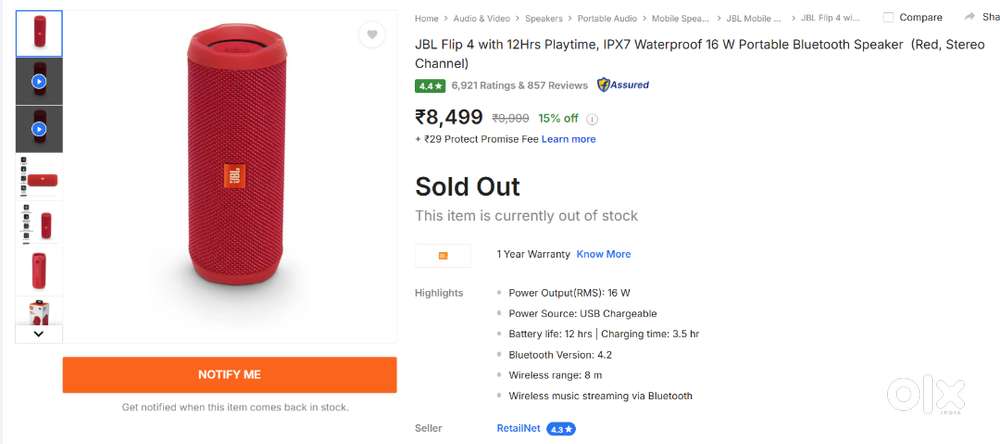Open Home breadcrumb link
The height and width of the screenshot is (444, 1000).
point(427,18)
